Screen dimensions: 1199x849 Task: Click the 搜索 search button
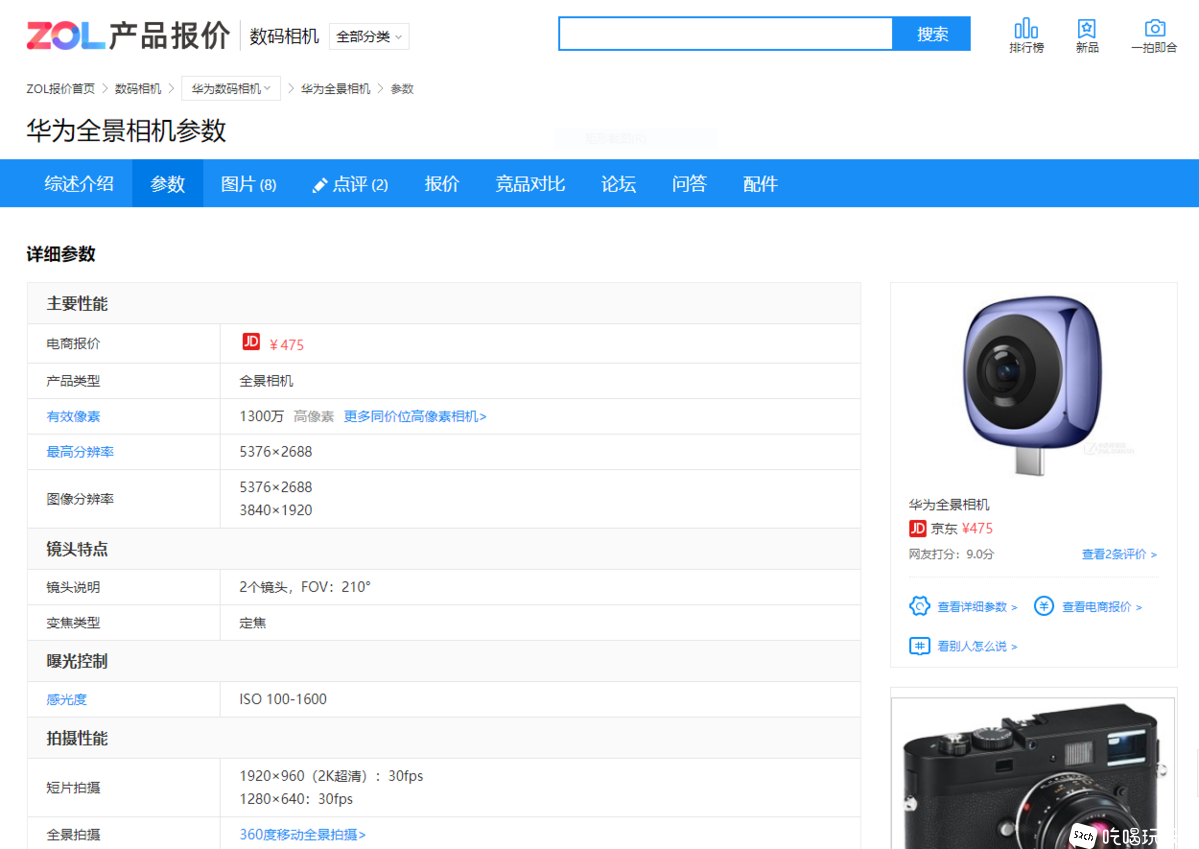931,34
